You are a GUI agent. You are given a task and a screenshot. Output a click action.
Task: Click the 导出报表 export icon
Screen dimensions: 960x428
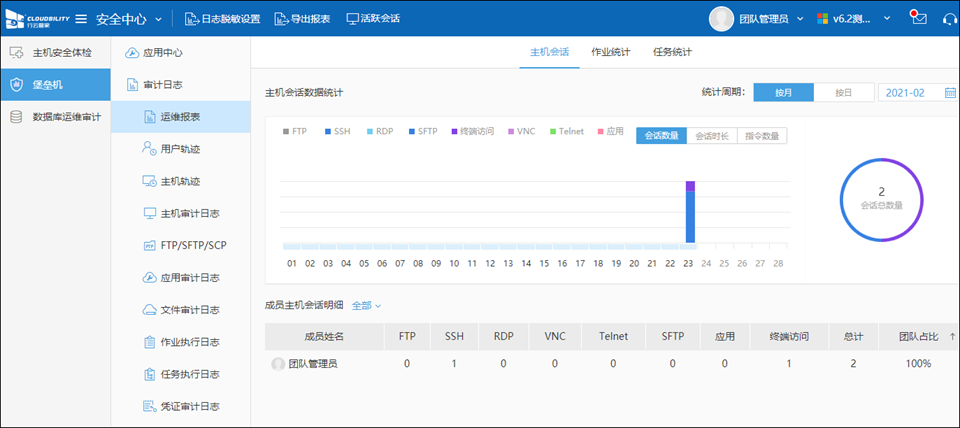tap(282, 19)
